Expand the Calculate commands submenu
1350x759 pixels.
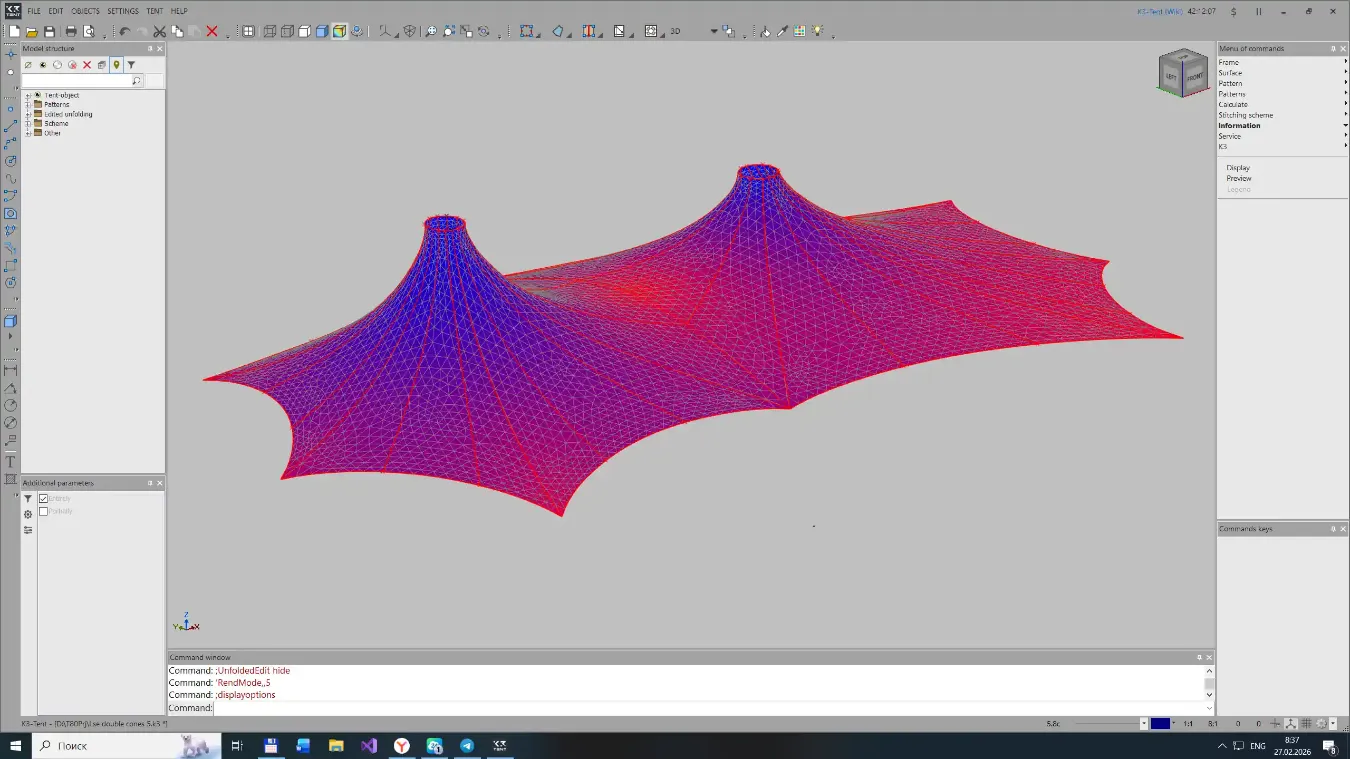click(x=1283, y=104)
